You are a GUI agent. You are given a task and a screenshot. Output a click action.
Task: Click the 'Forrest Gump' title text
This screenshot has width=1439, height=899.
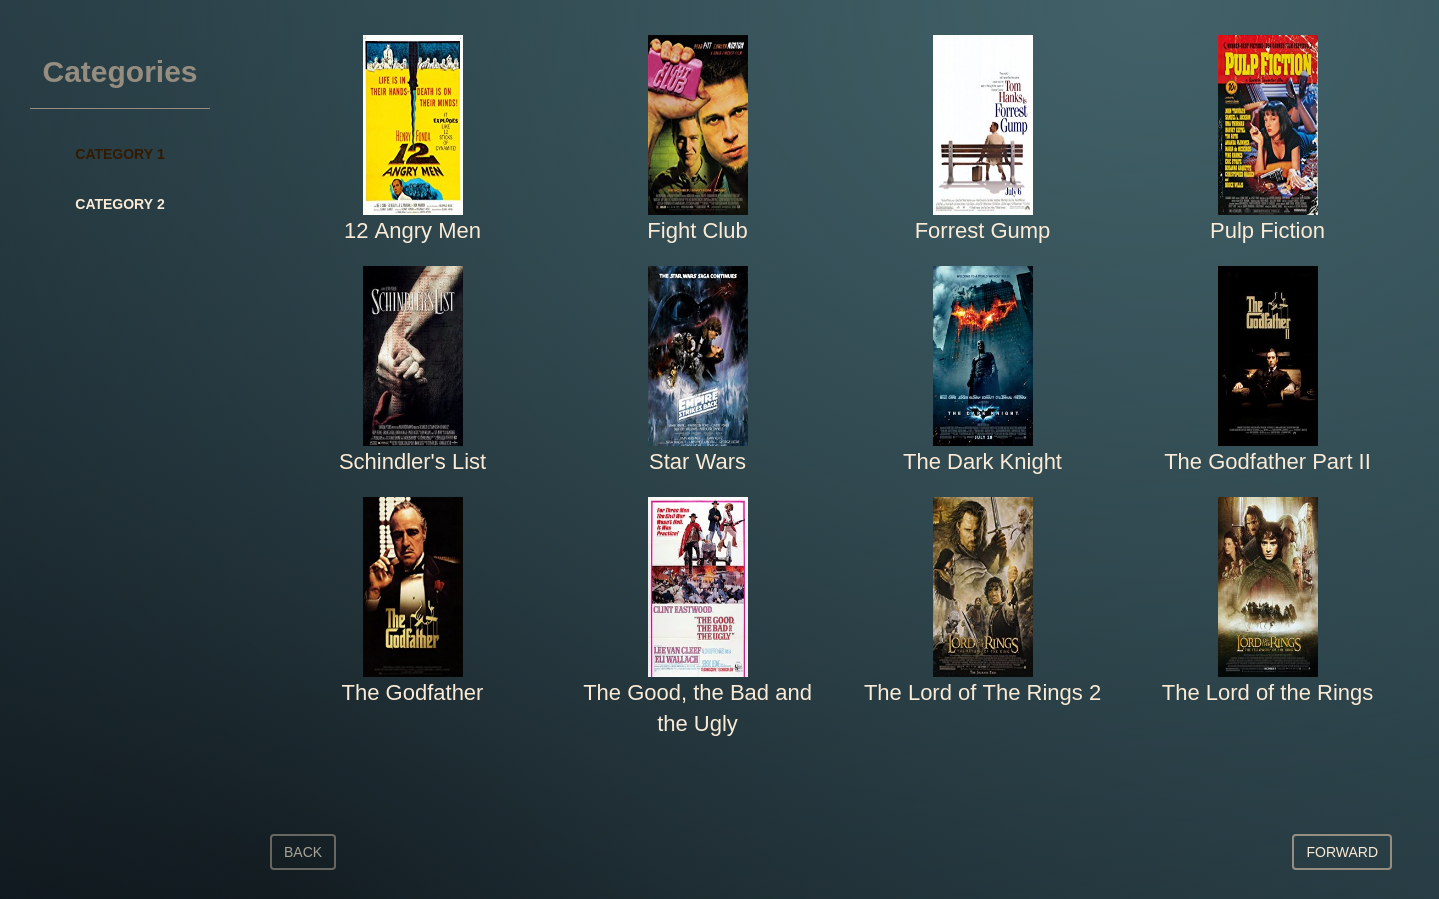click(x=982, y=231)
